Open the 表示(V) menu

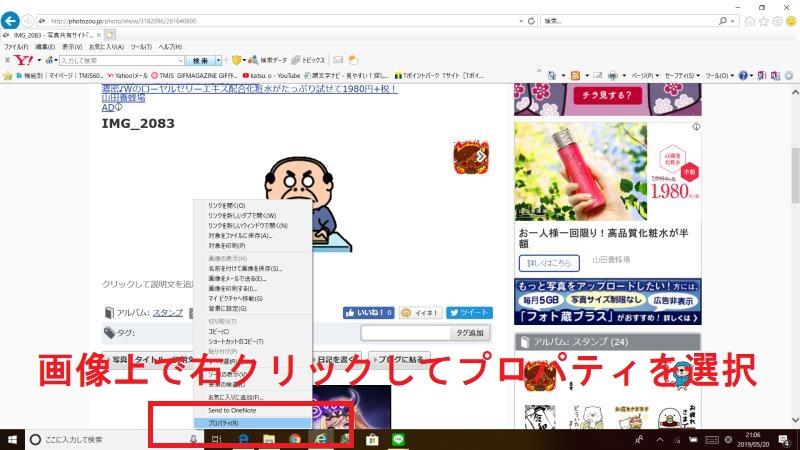[x=72, y=46]
